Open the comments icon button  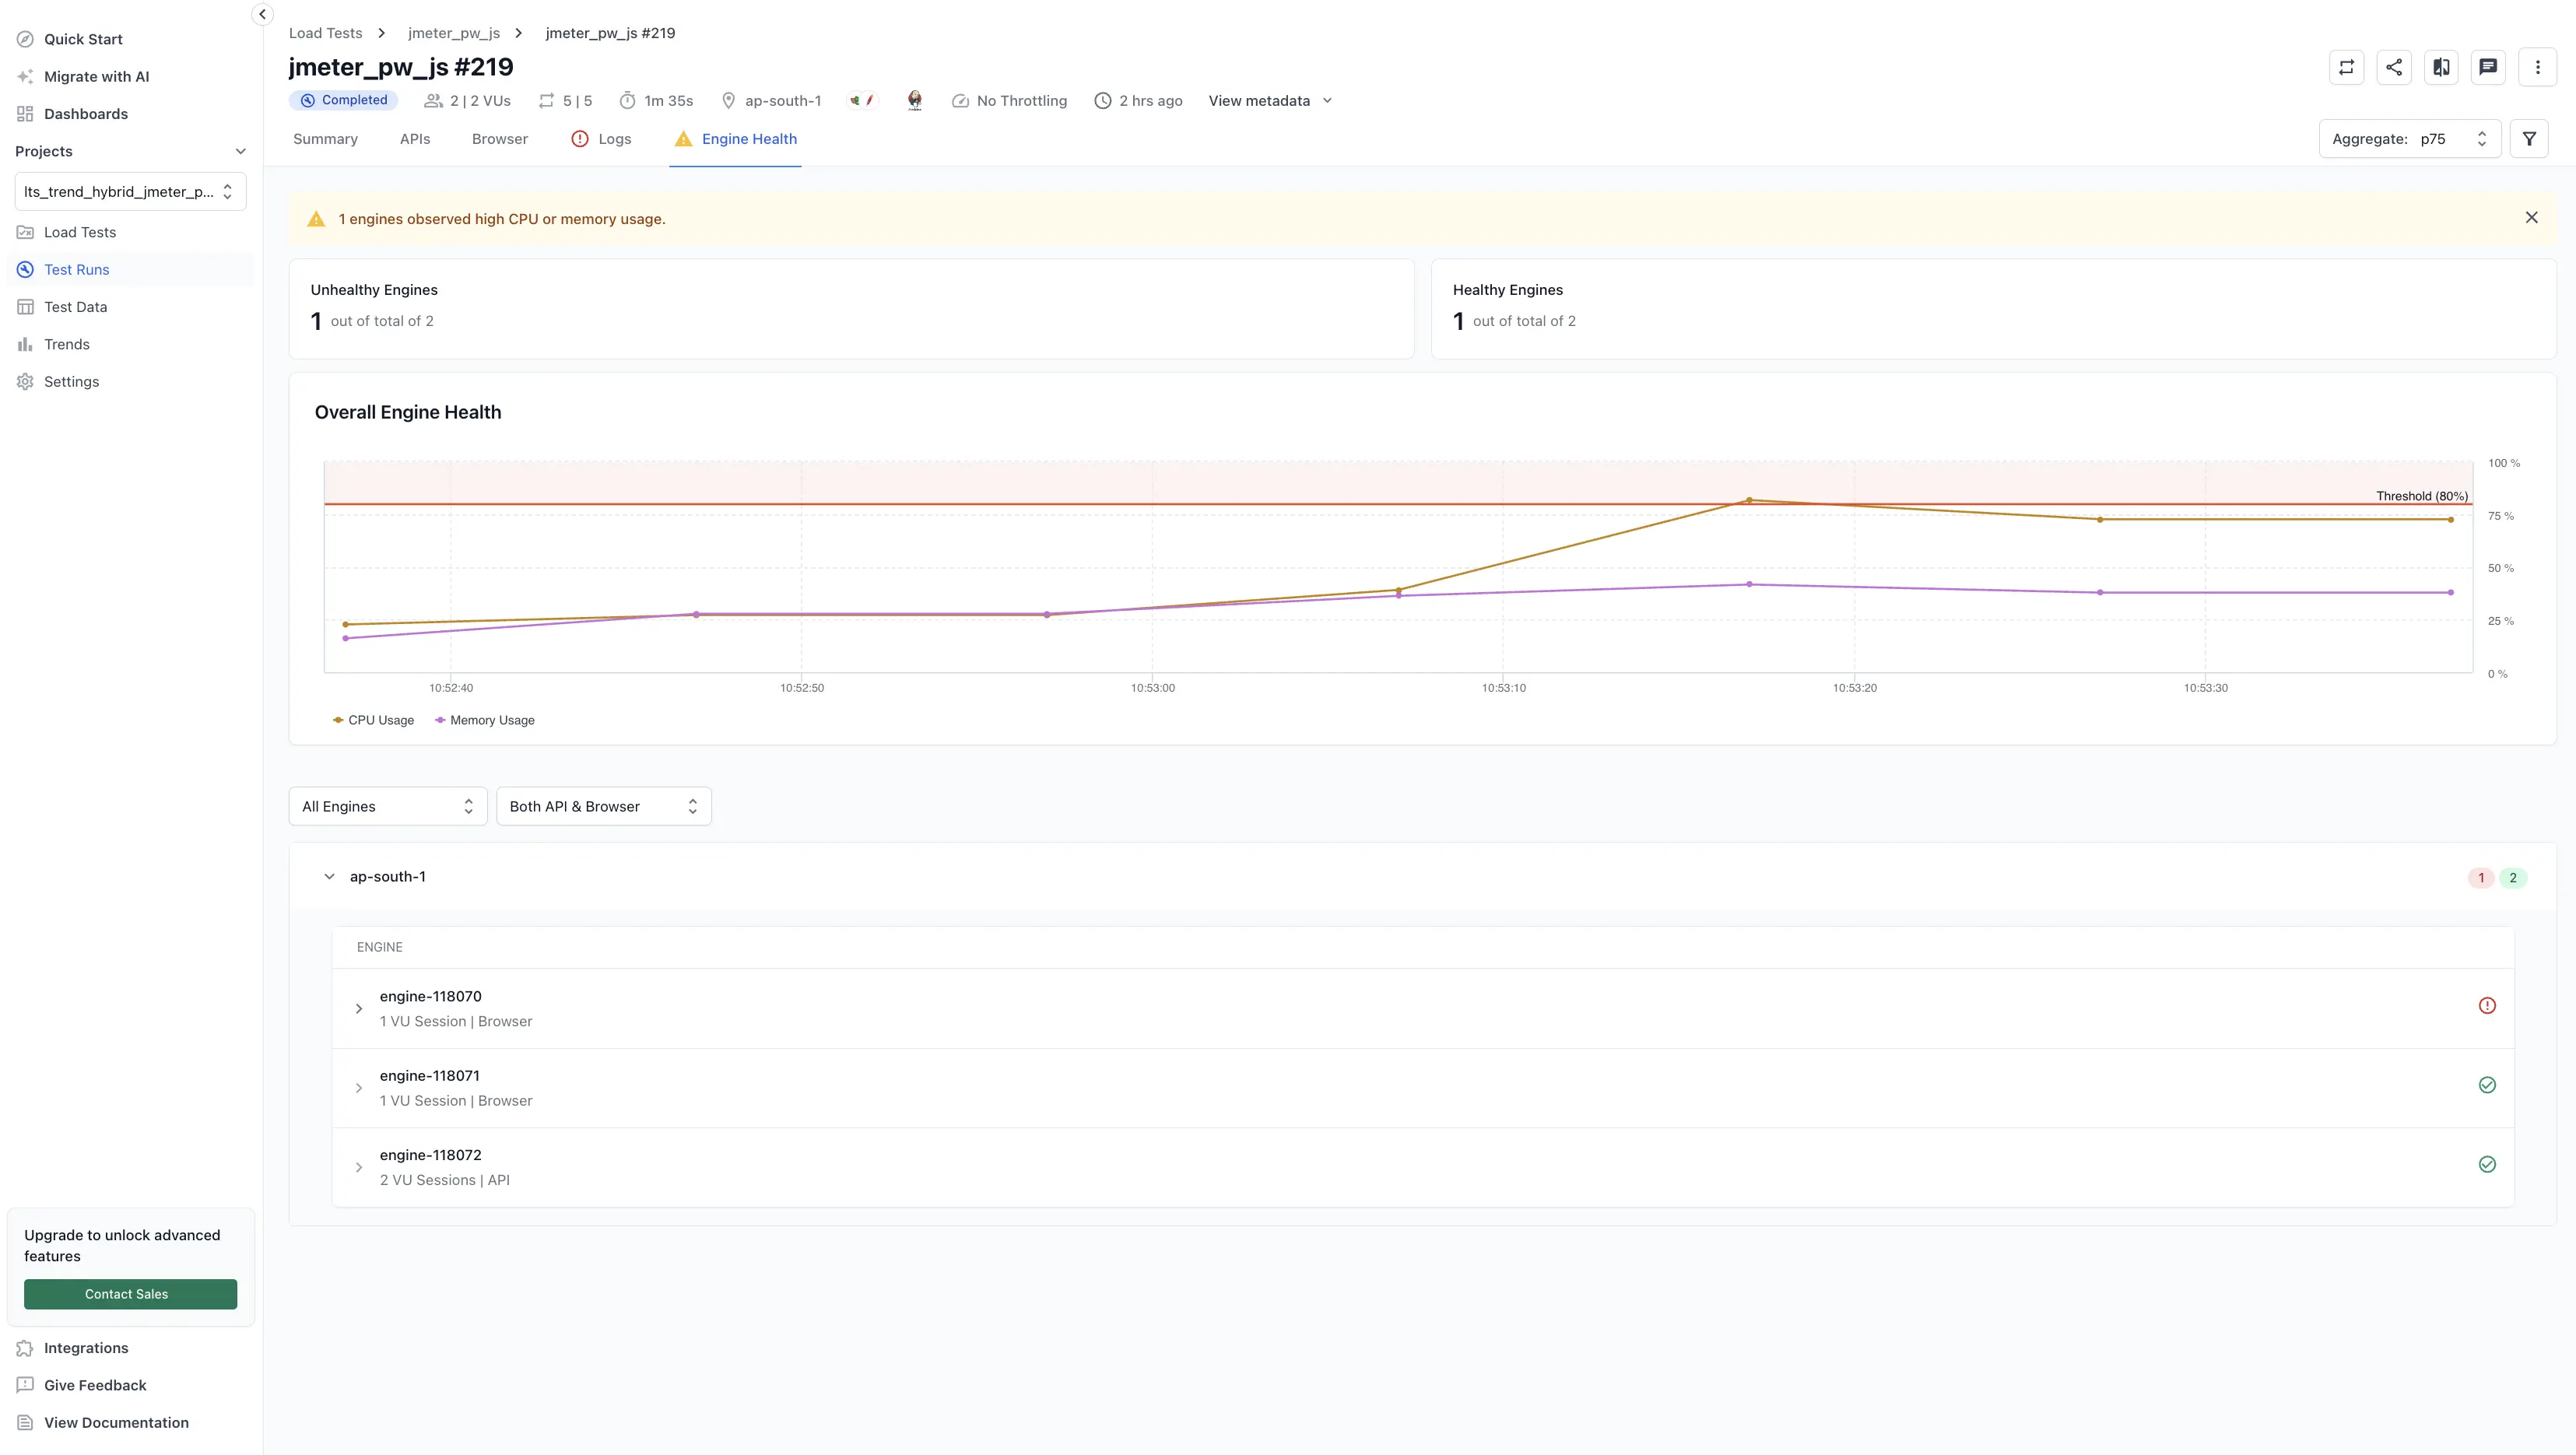pyautogui.click(x=2488, y=67)
